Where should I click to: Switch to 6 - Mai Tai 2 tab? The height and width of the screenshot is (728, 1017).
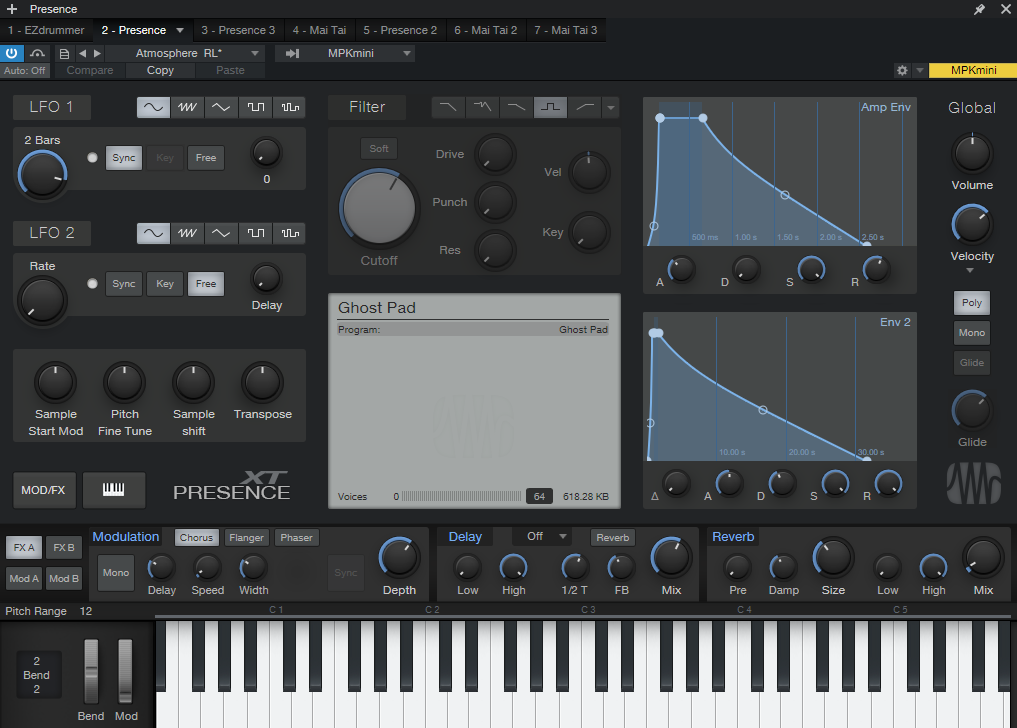pos(486,30)
